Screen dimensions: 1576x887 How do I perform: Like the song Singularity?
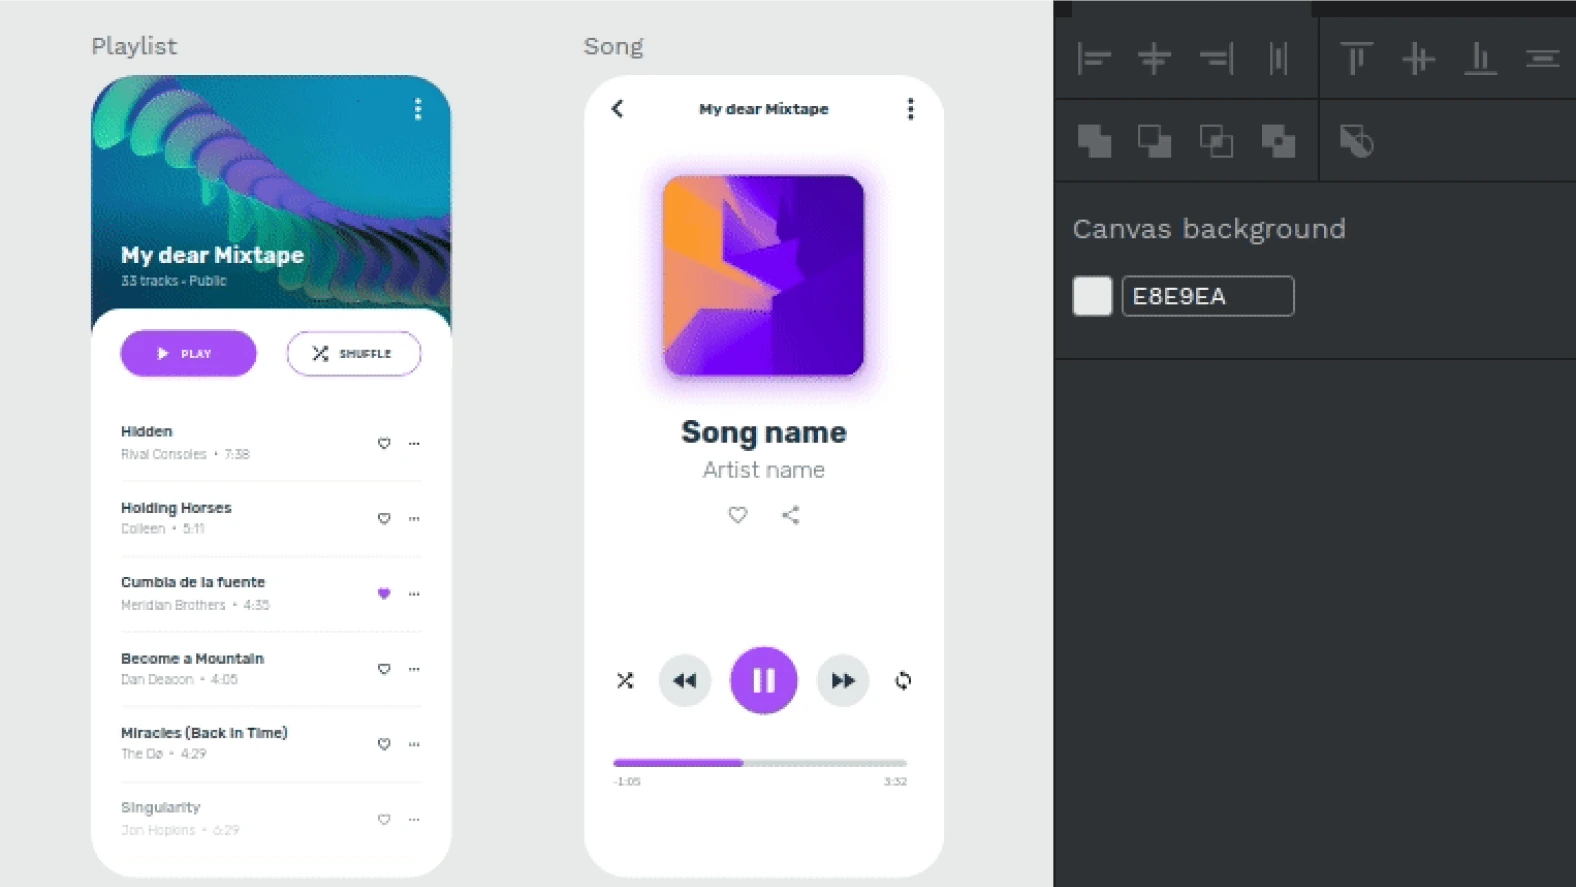[x=384, y=819]
